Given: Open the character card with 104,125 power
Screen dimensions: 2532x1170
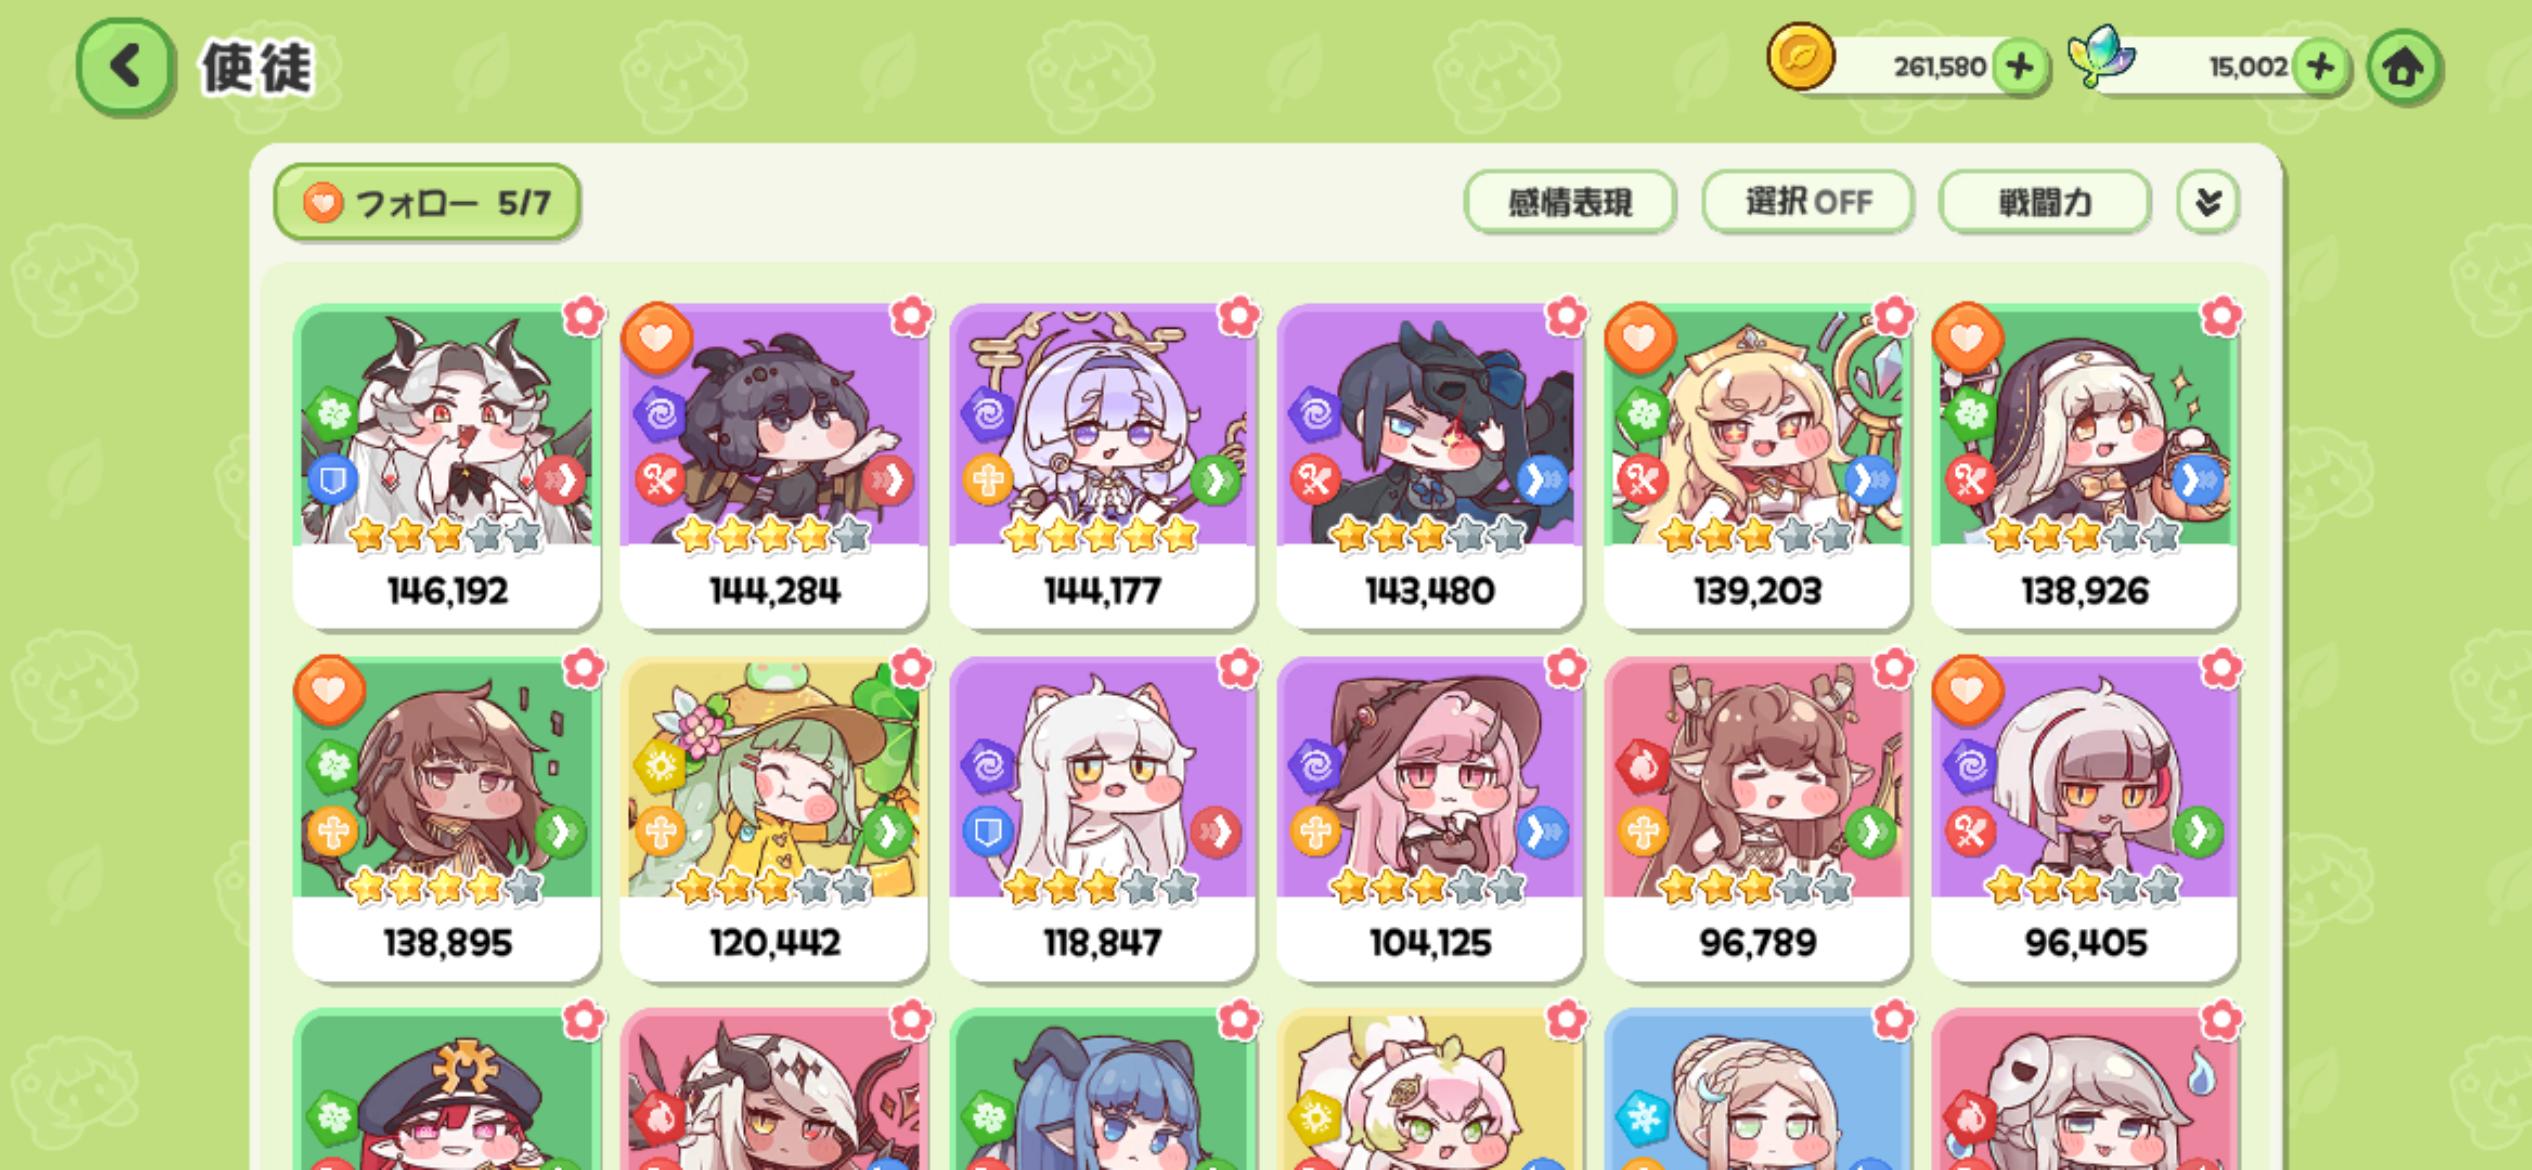Looking at the screenshot, I should (1430, 818).
